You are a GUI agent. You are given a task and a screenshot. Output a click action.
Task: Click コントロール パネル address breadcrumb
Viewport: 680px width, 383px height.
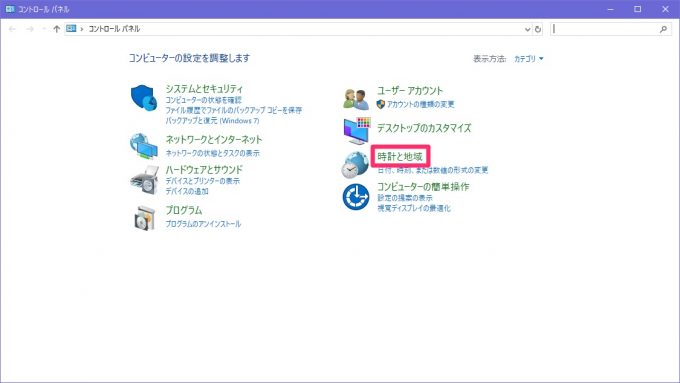click(114, 29)
